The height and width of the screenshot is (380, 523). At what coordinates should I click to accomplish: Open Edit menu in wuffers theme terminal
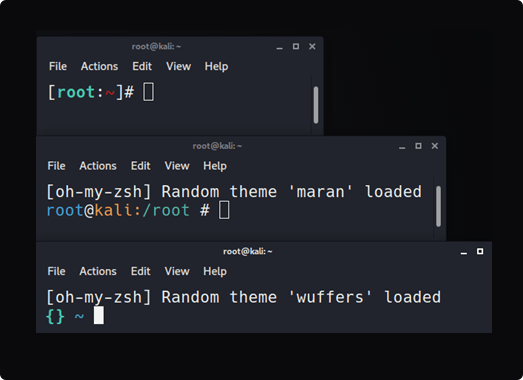click(x=141, y=271)
